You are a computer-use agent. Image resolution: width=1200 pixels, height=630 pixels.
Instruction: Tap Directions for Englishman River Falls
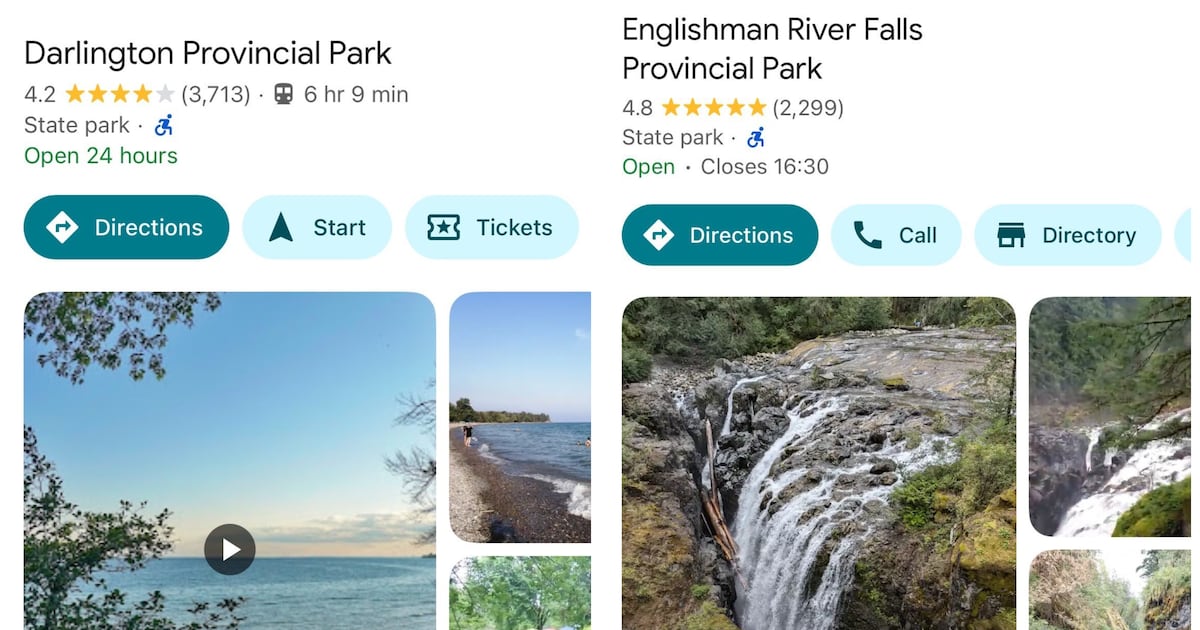click(719, 235)
